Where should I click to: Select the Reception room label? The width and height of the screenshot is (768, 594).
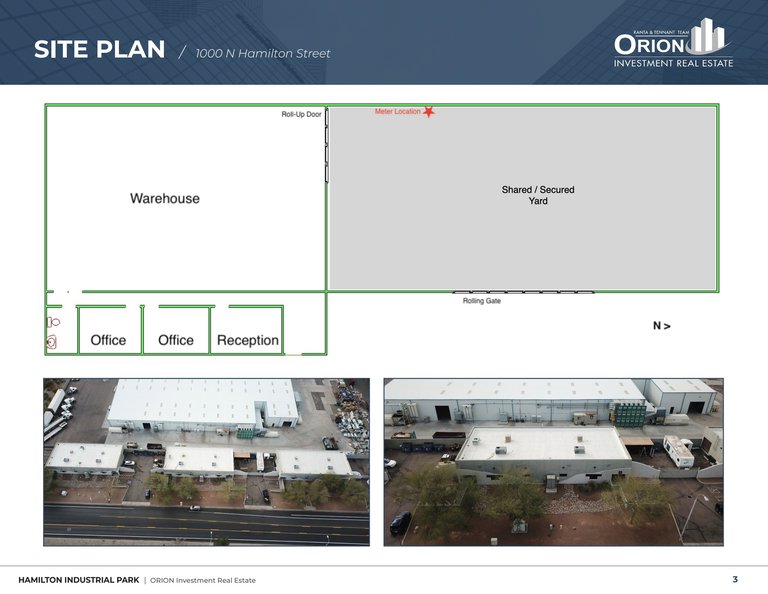coord(248,340)
